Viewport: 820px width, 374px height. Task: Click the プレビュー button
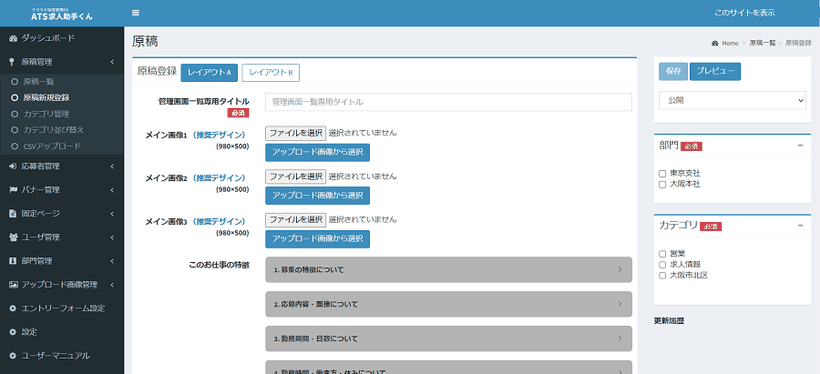[x=715, y=72]
